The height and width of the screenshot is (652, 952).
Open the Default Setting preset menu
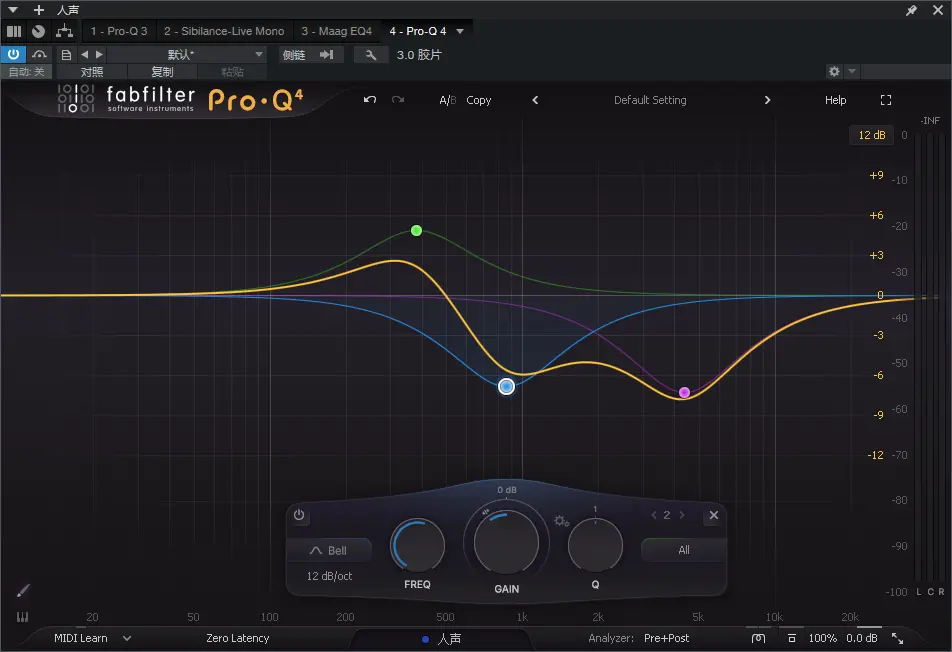tap(650, 100)
